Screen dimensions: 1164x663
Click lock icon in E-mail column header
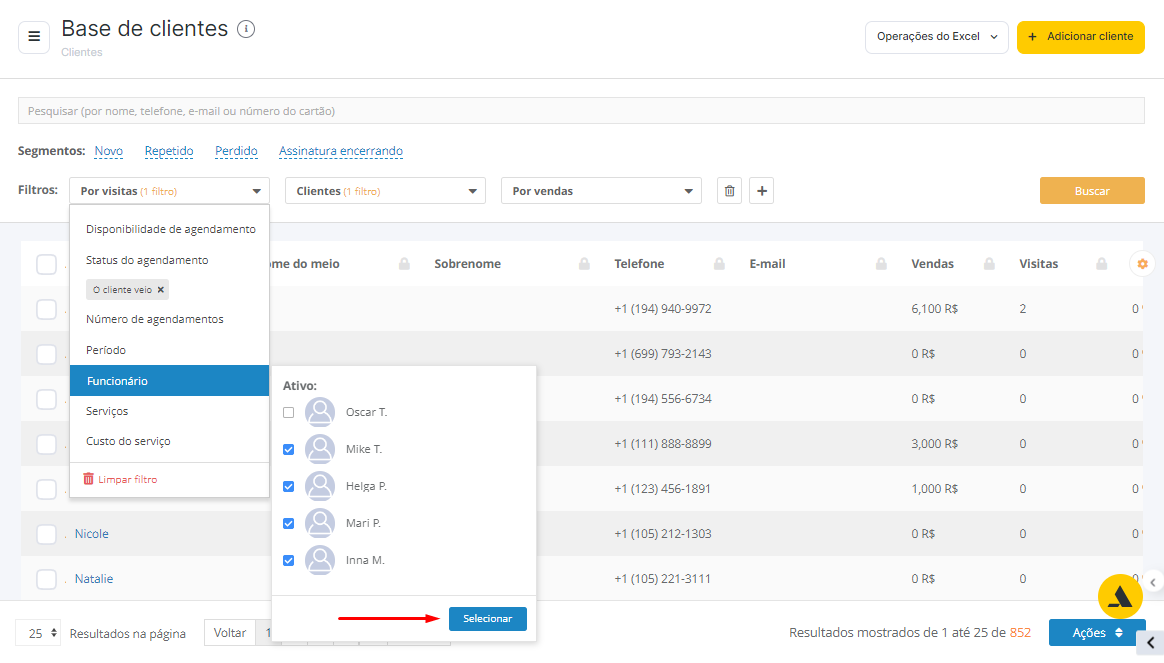click(881, 264)
